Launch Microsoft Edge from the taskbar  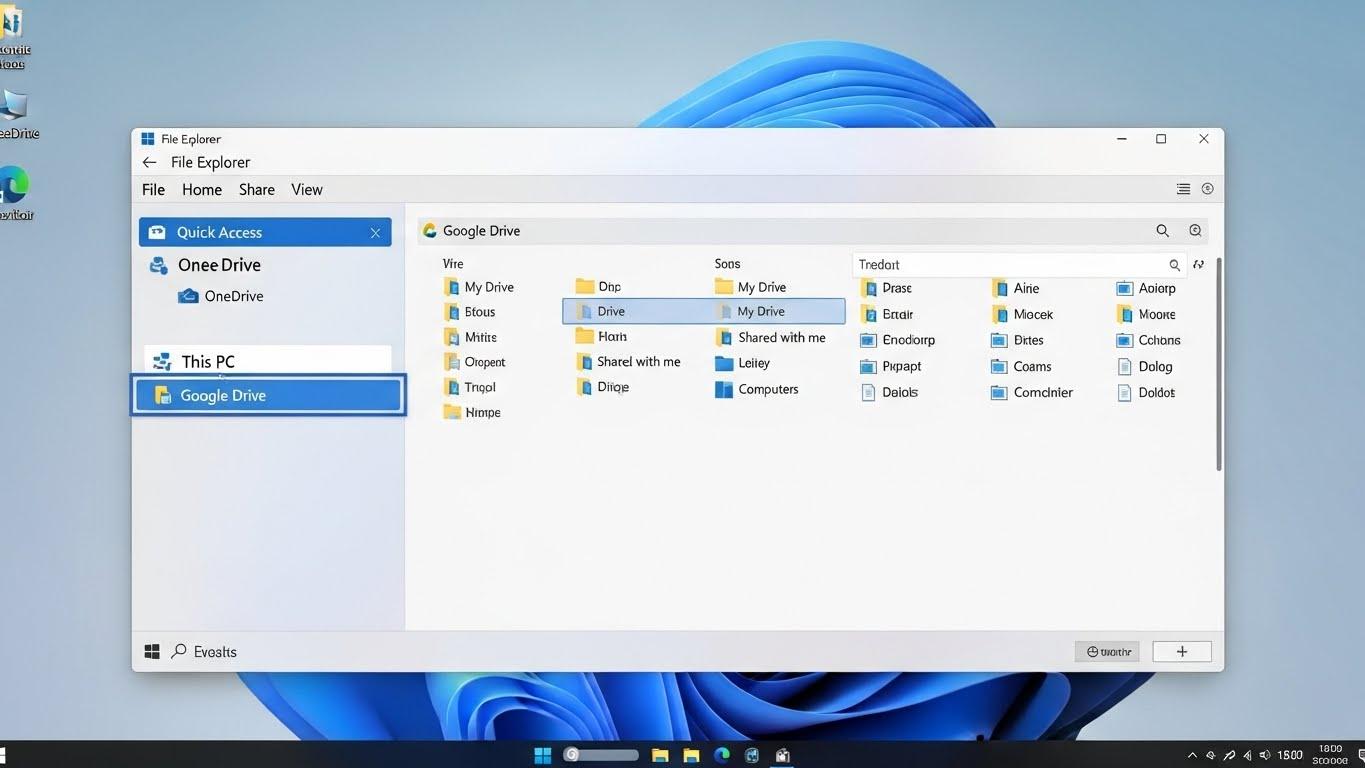[721, 755]
